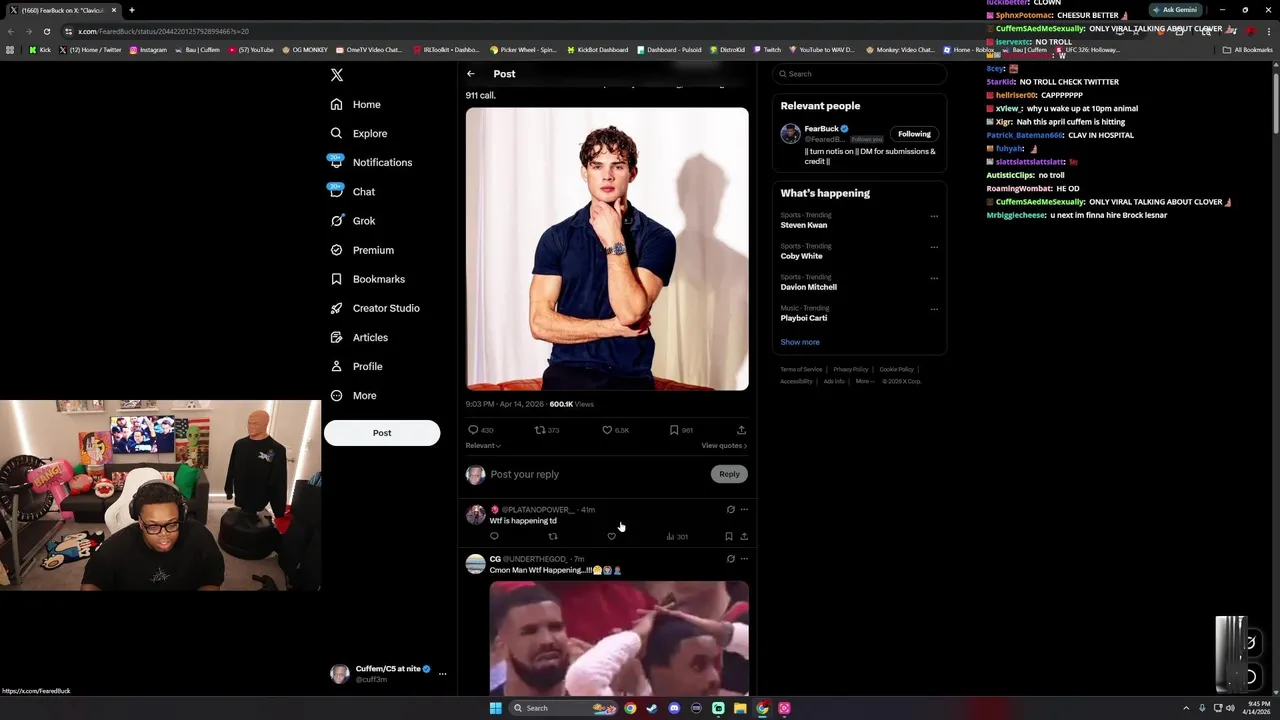
Task: Open more options for Davion Mitchell trend
Action: tap(934, 278)
